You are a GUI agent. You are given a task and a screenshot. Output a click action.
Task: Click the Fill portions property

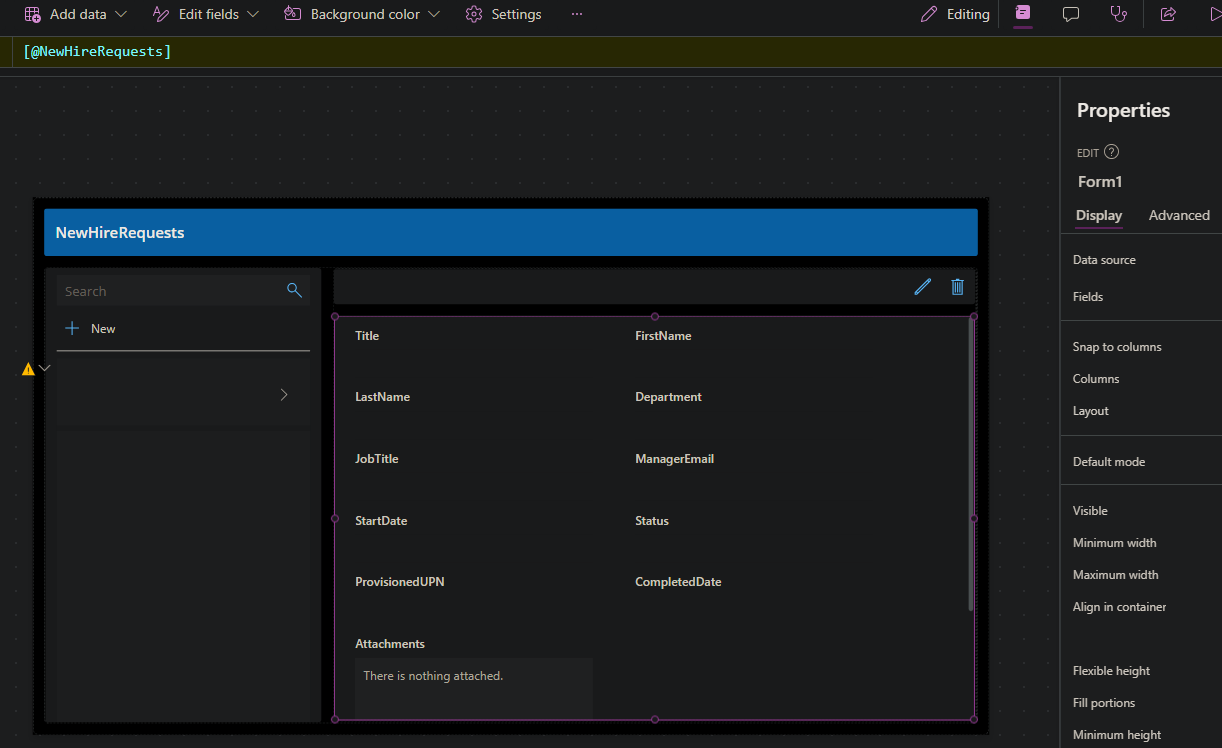click(x=1104, y=703)
